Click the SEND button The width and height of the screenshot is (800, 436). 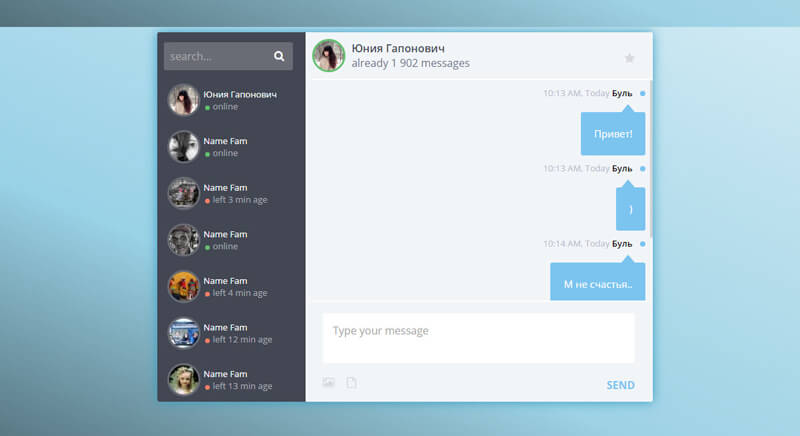(620, 385)
